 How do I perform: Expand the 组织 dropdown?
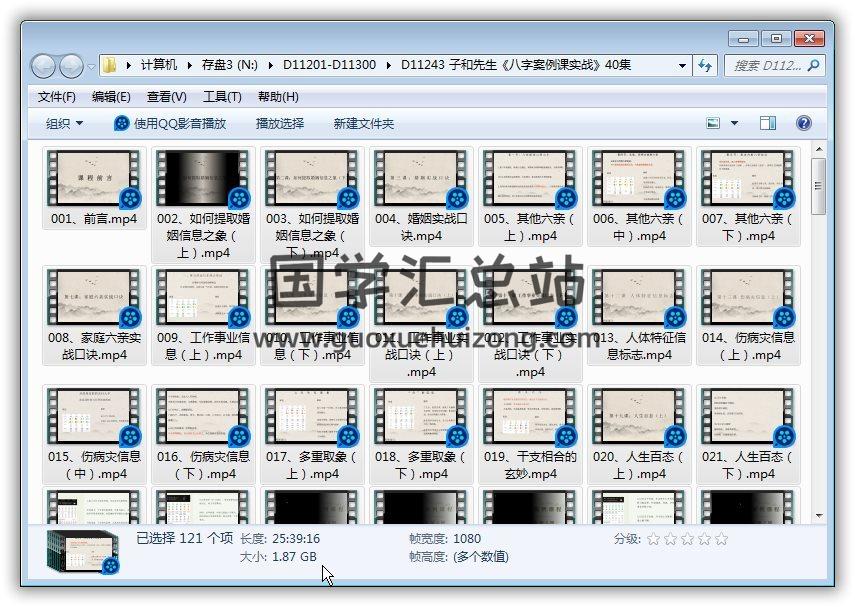coord(64,123)
